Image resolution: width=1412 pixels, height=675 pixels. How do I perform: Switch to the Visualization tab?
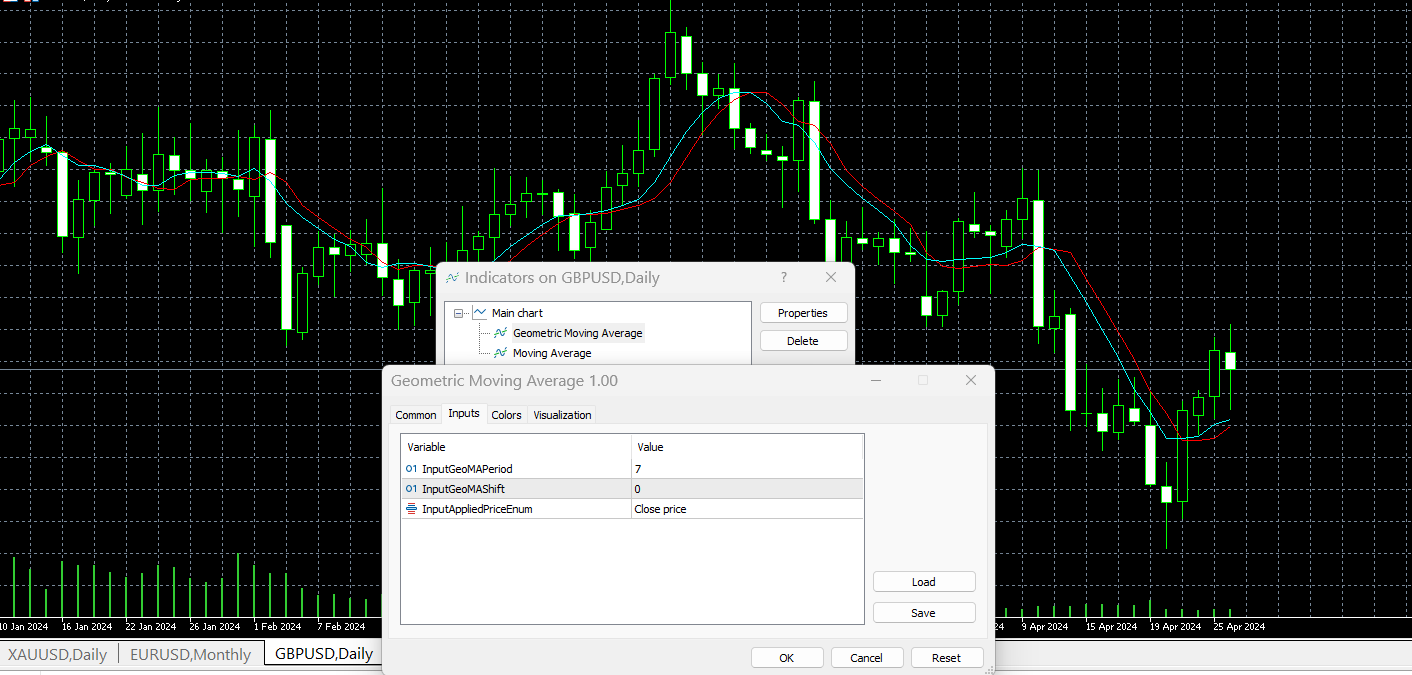coord(562,414)
